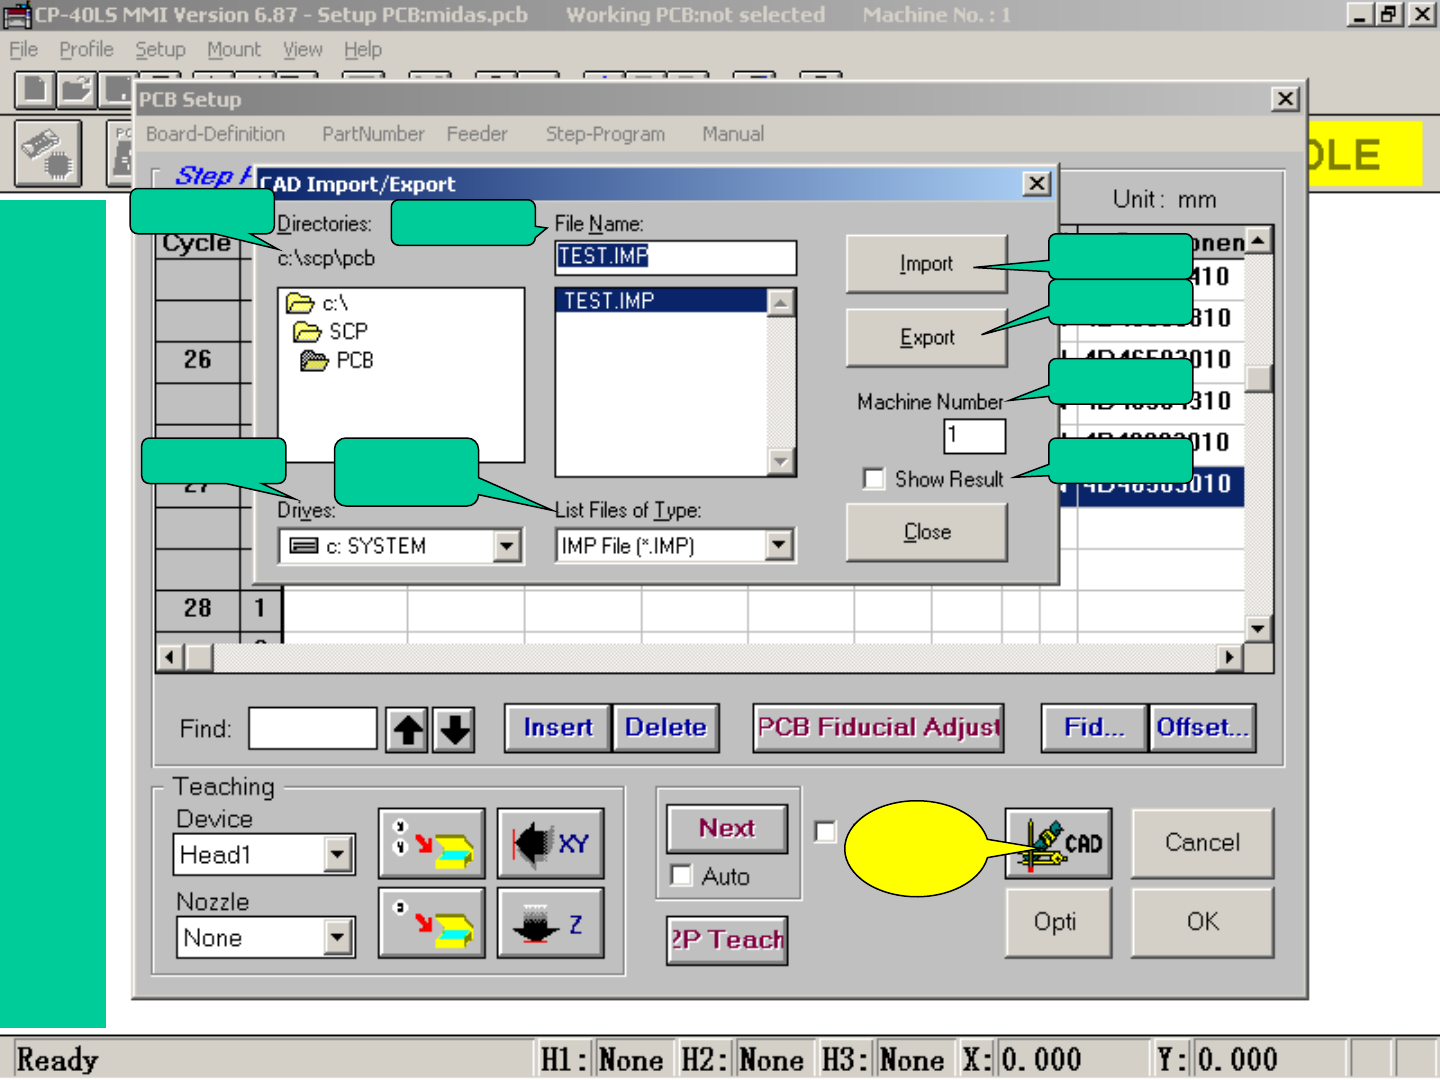Click the down arrow beside Find field

pos(455,729)
